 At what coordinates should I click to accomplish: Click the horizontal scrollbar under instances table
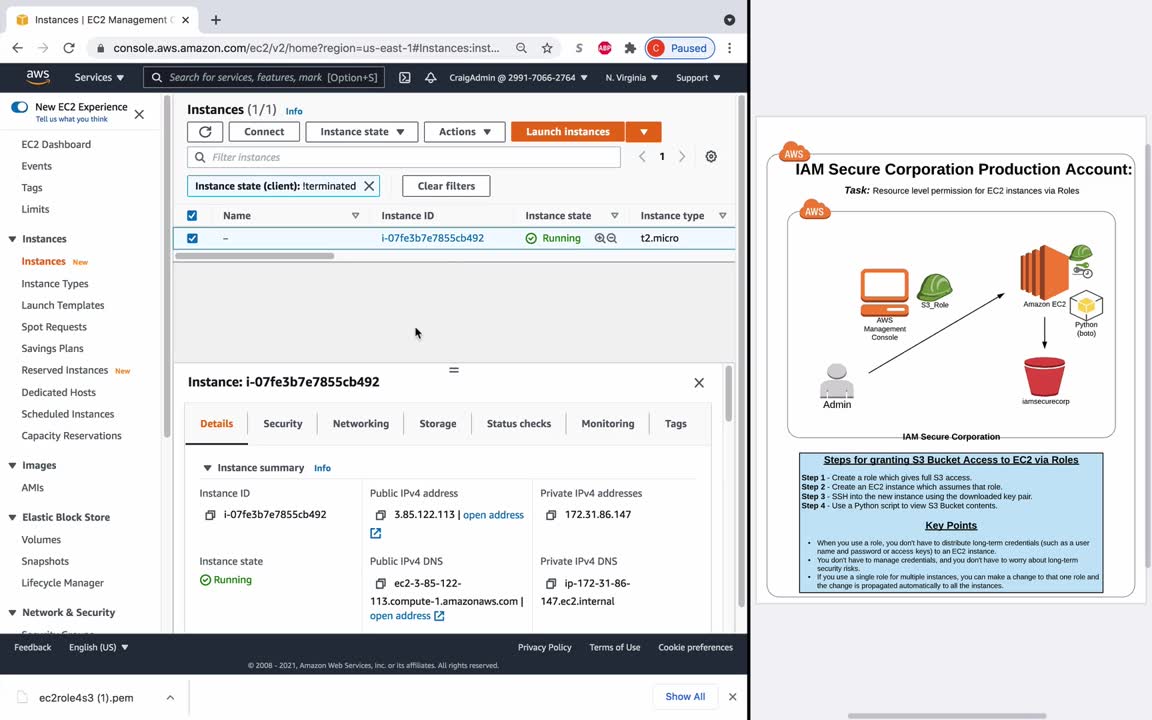coord(254,256)
